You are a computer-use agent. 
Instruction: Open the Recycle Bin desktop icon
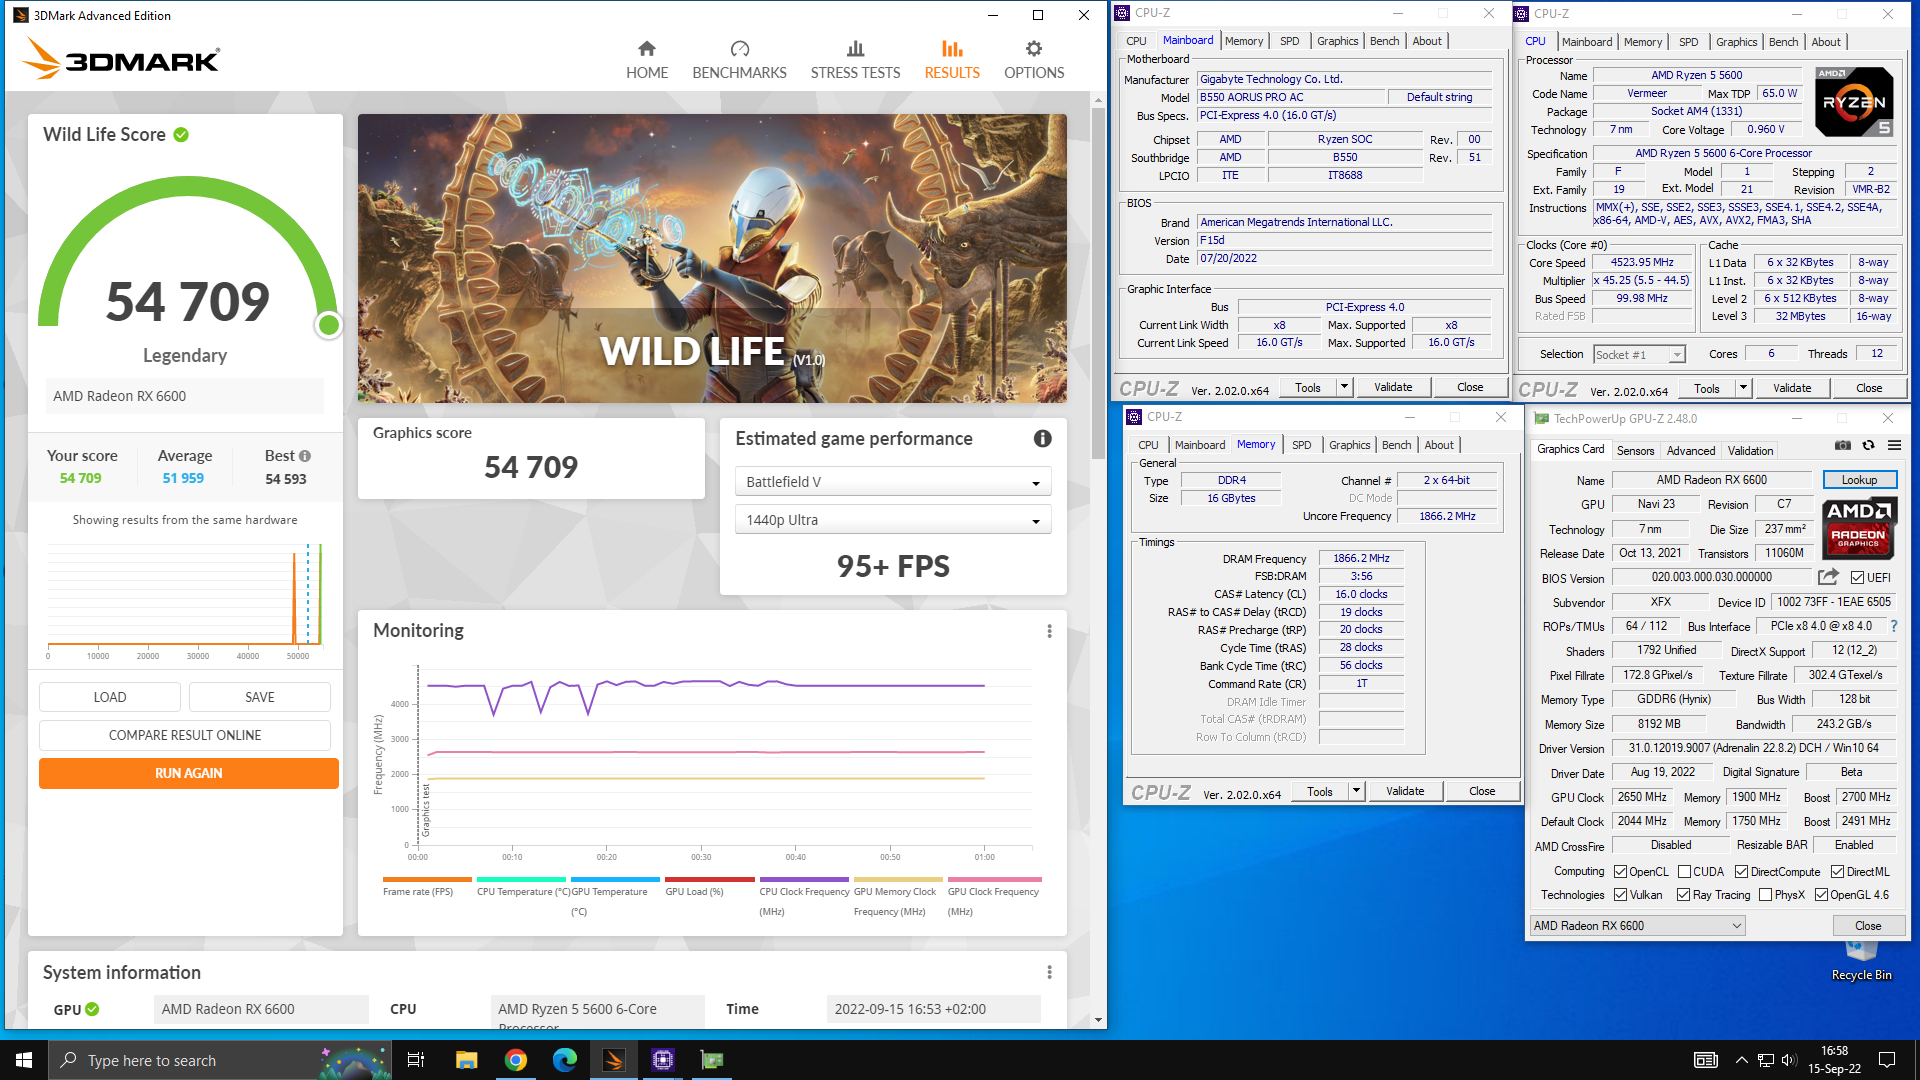(x=1861, y=960)
